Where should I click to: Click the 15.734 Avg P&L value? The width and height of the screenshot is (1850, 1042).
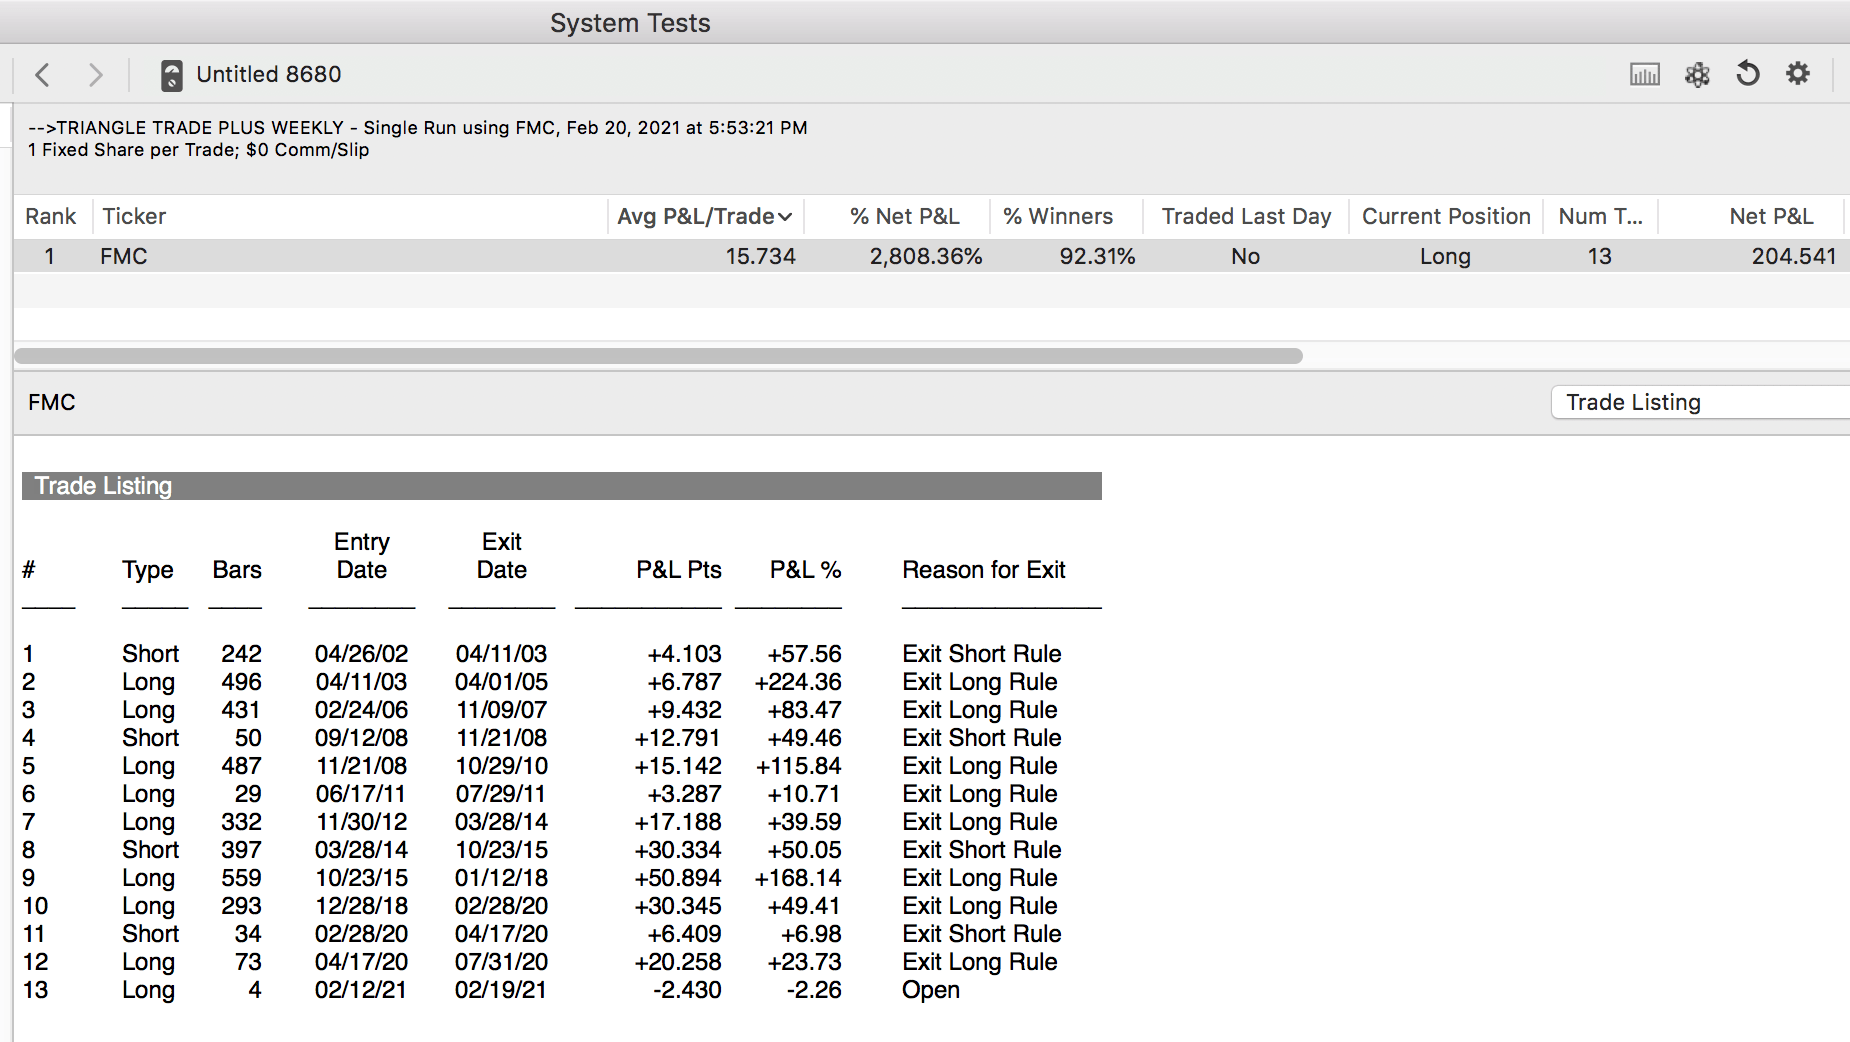760,256
